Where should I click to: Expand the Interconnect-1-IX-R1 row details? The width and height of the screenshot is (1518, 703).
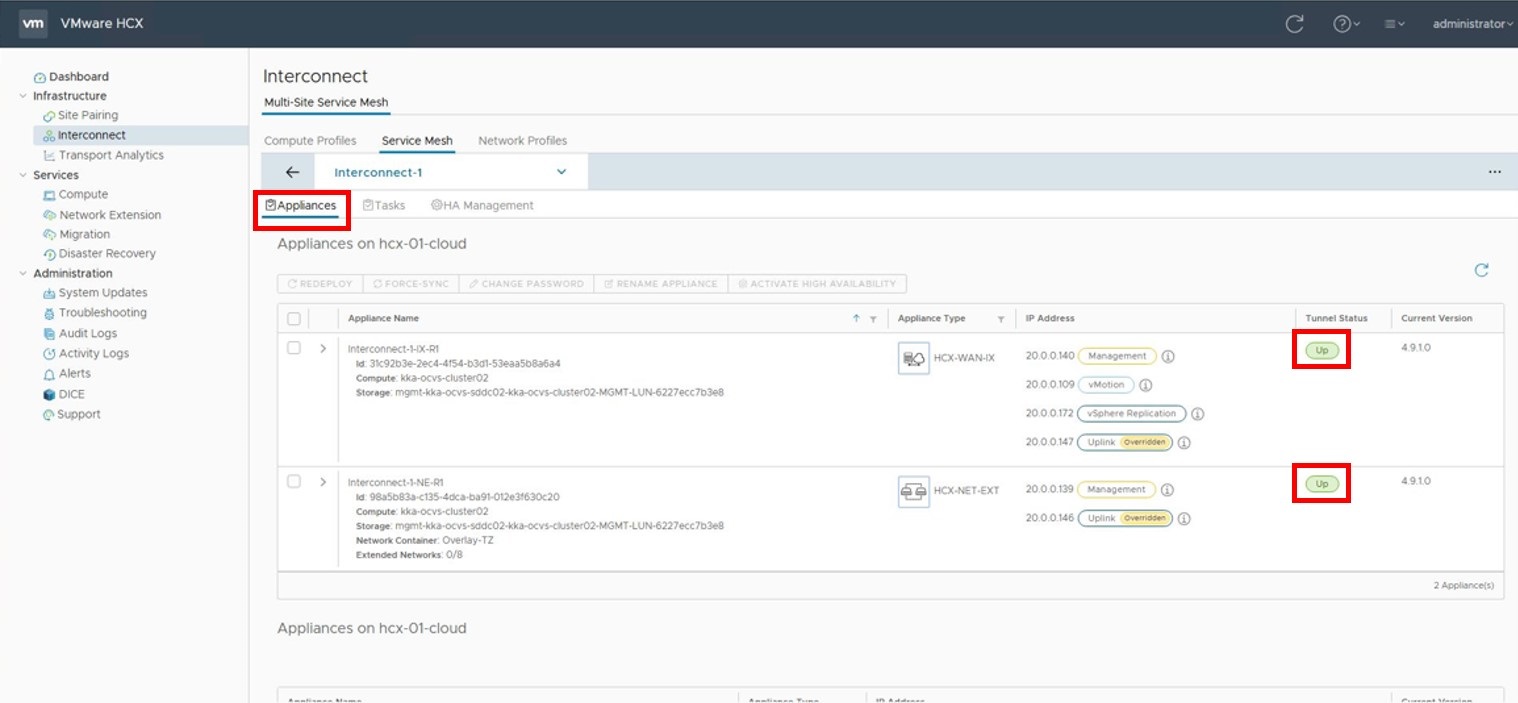(322, 349)
